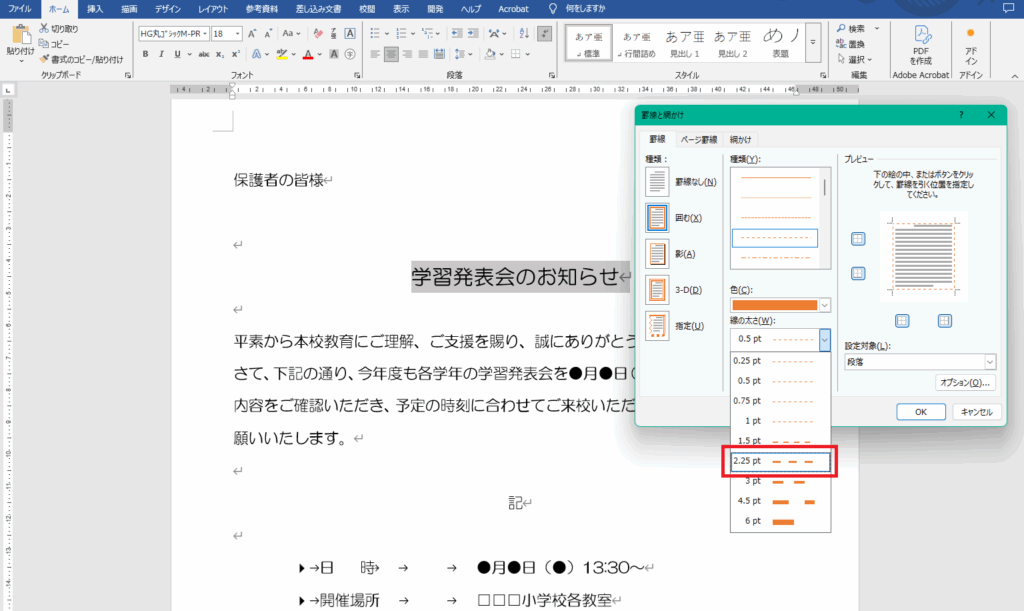Increase font size with grow font icon
Screen dimensions: 1024x611
pyautogui.click(x=252, y=33)
